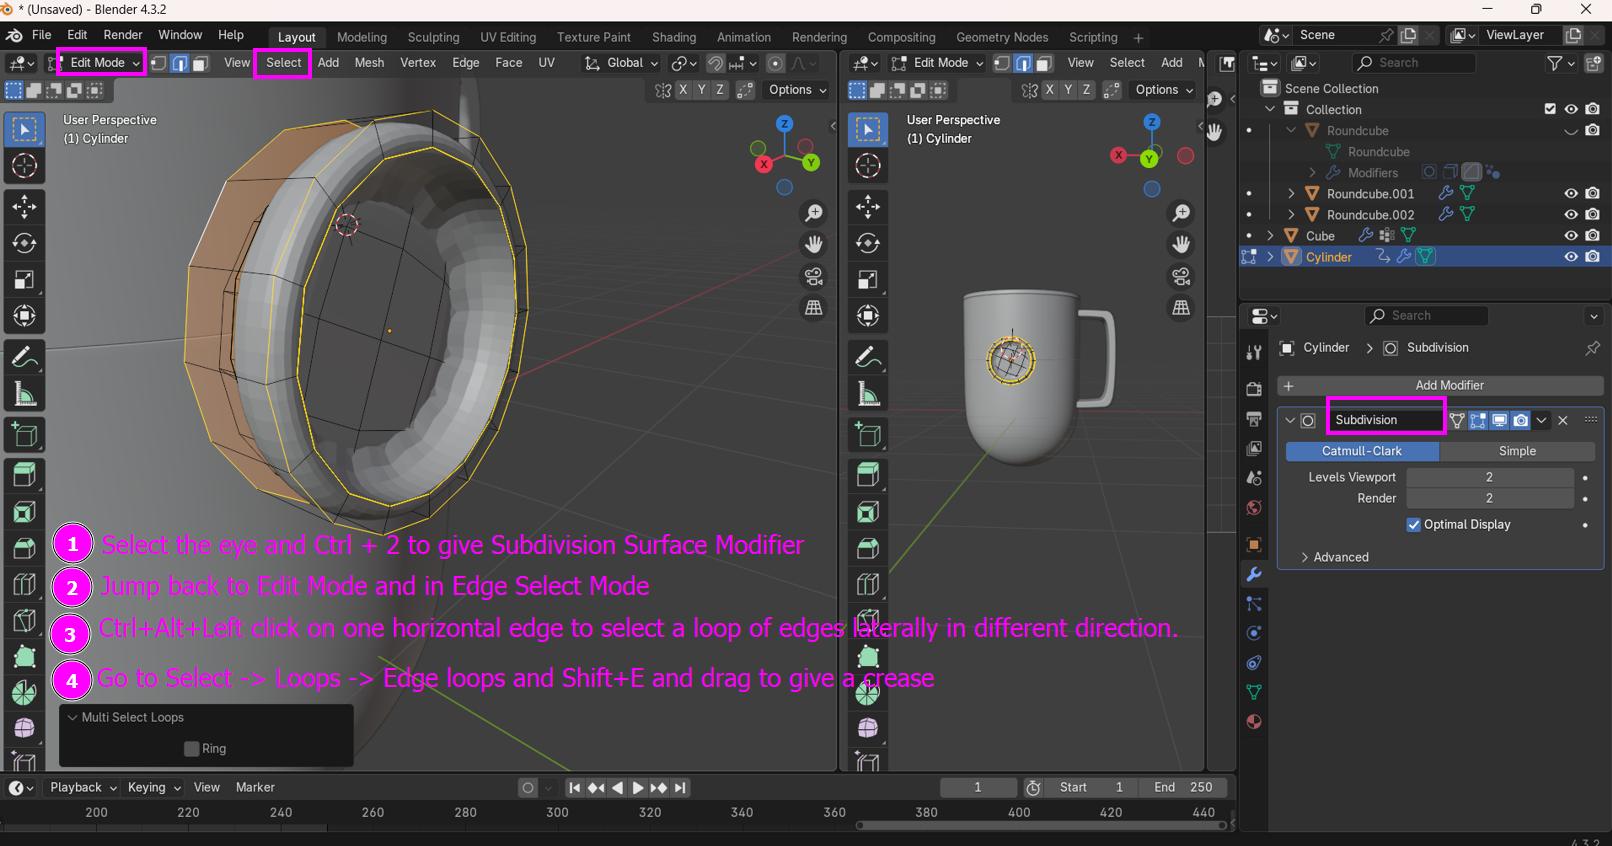
Task: Enable vertex select mode in left viewport
Action: pyautogui.click(x=159, y=63)
